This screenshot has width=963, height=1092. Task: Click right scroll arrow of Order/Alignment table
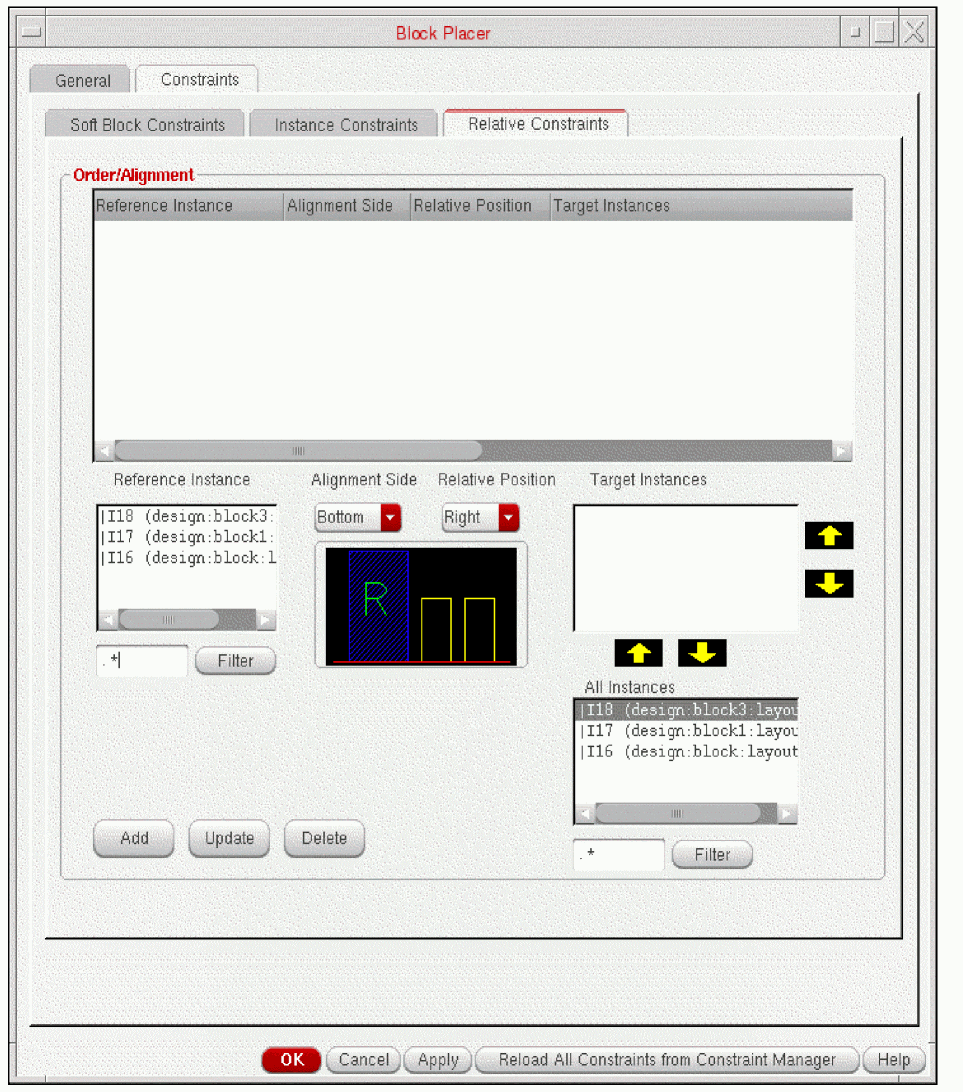click(x=841, y=451)
